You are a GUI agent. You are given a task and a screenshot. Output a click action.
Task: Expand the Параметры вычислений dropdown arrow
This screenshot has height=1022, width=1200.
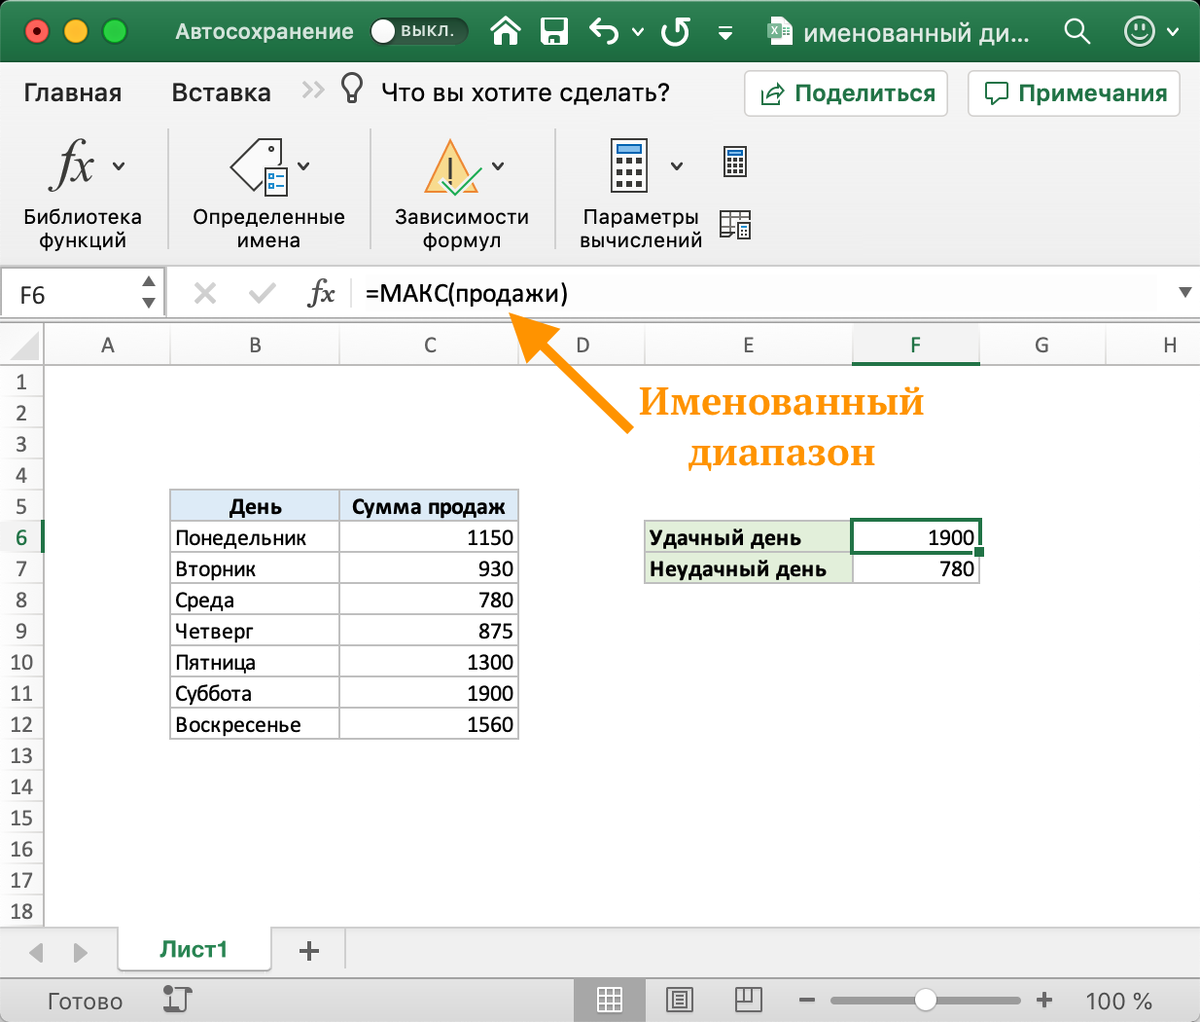677,166
